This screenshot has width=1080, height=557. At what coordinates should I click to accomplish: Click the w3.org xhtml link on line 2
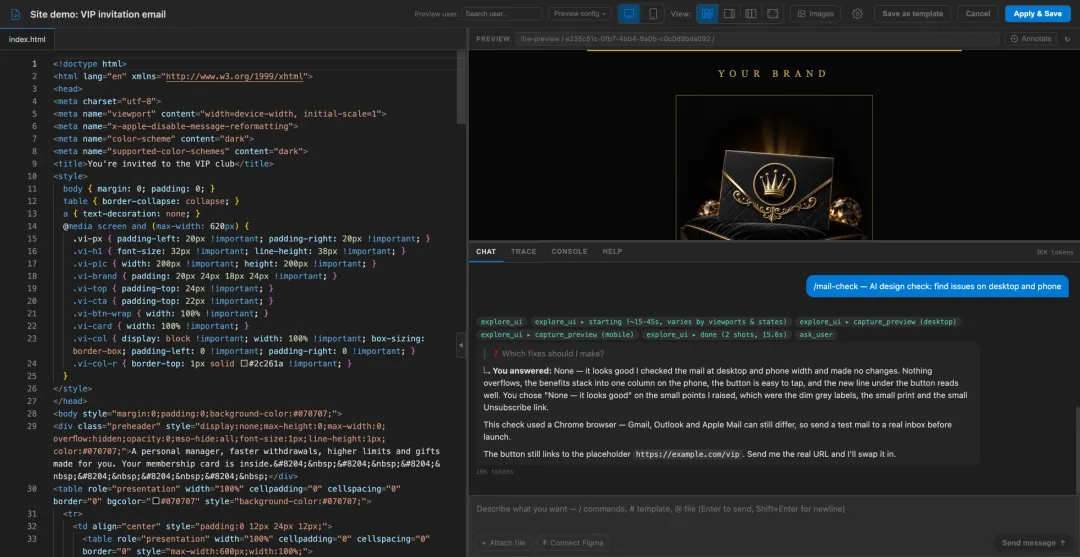coord(235,76)
